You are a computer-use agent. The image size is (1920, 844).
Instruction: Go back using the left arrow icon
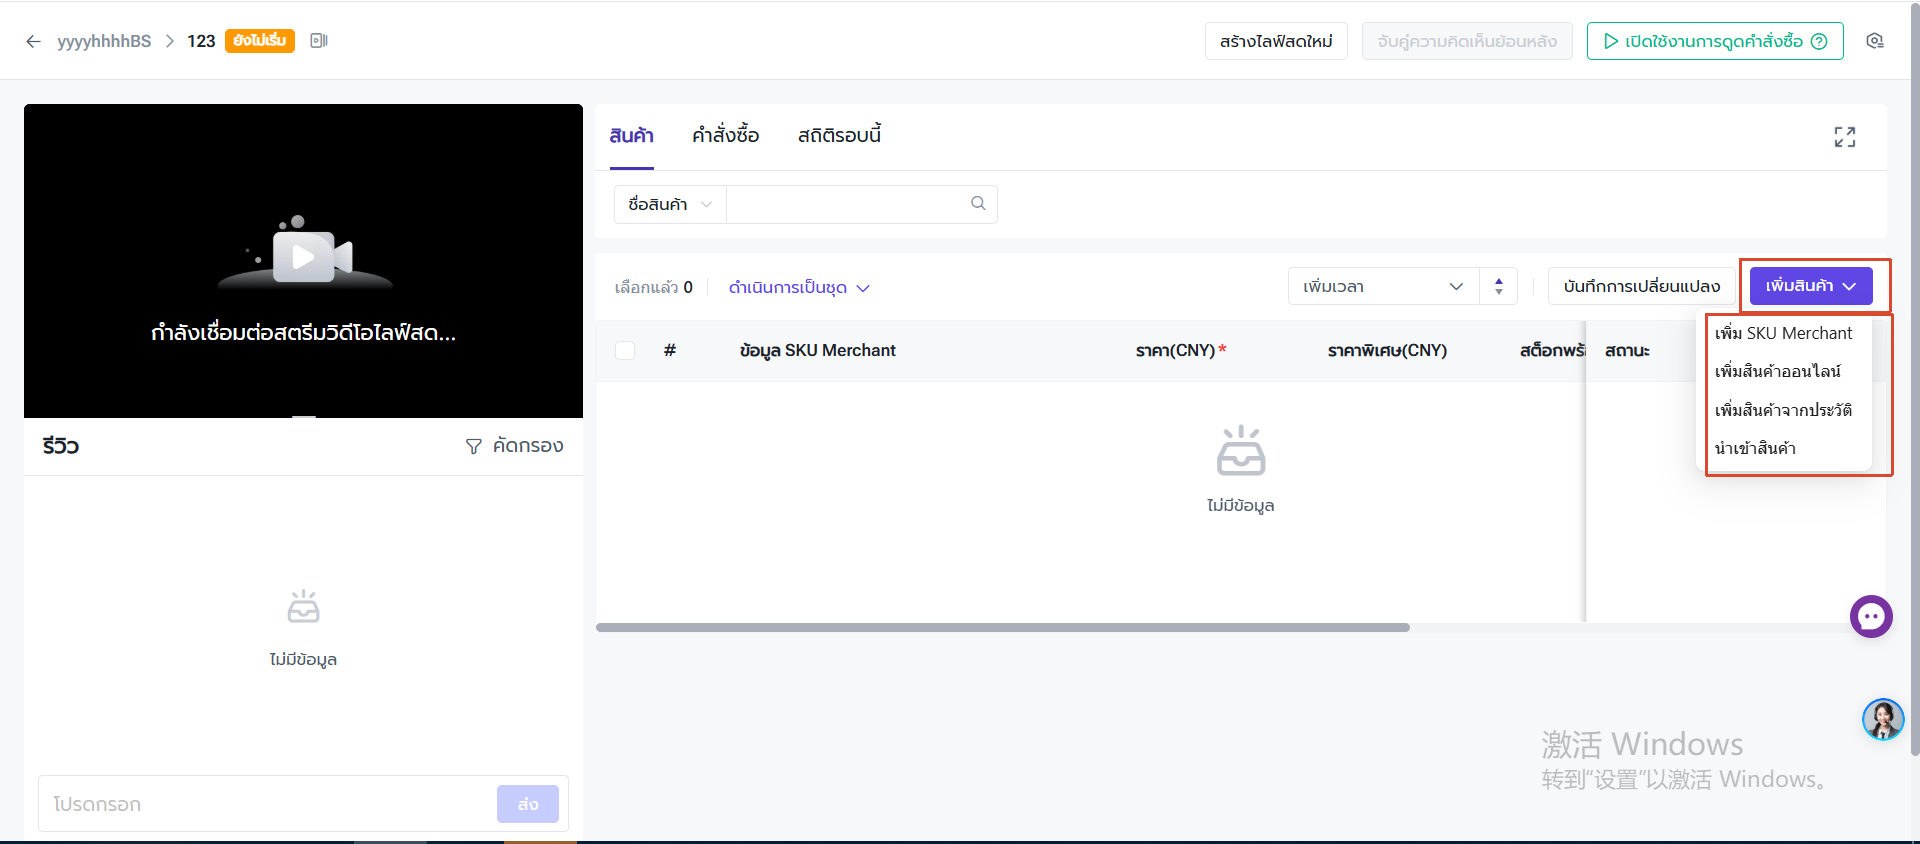[33, 41]
